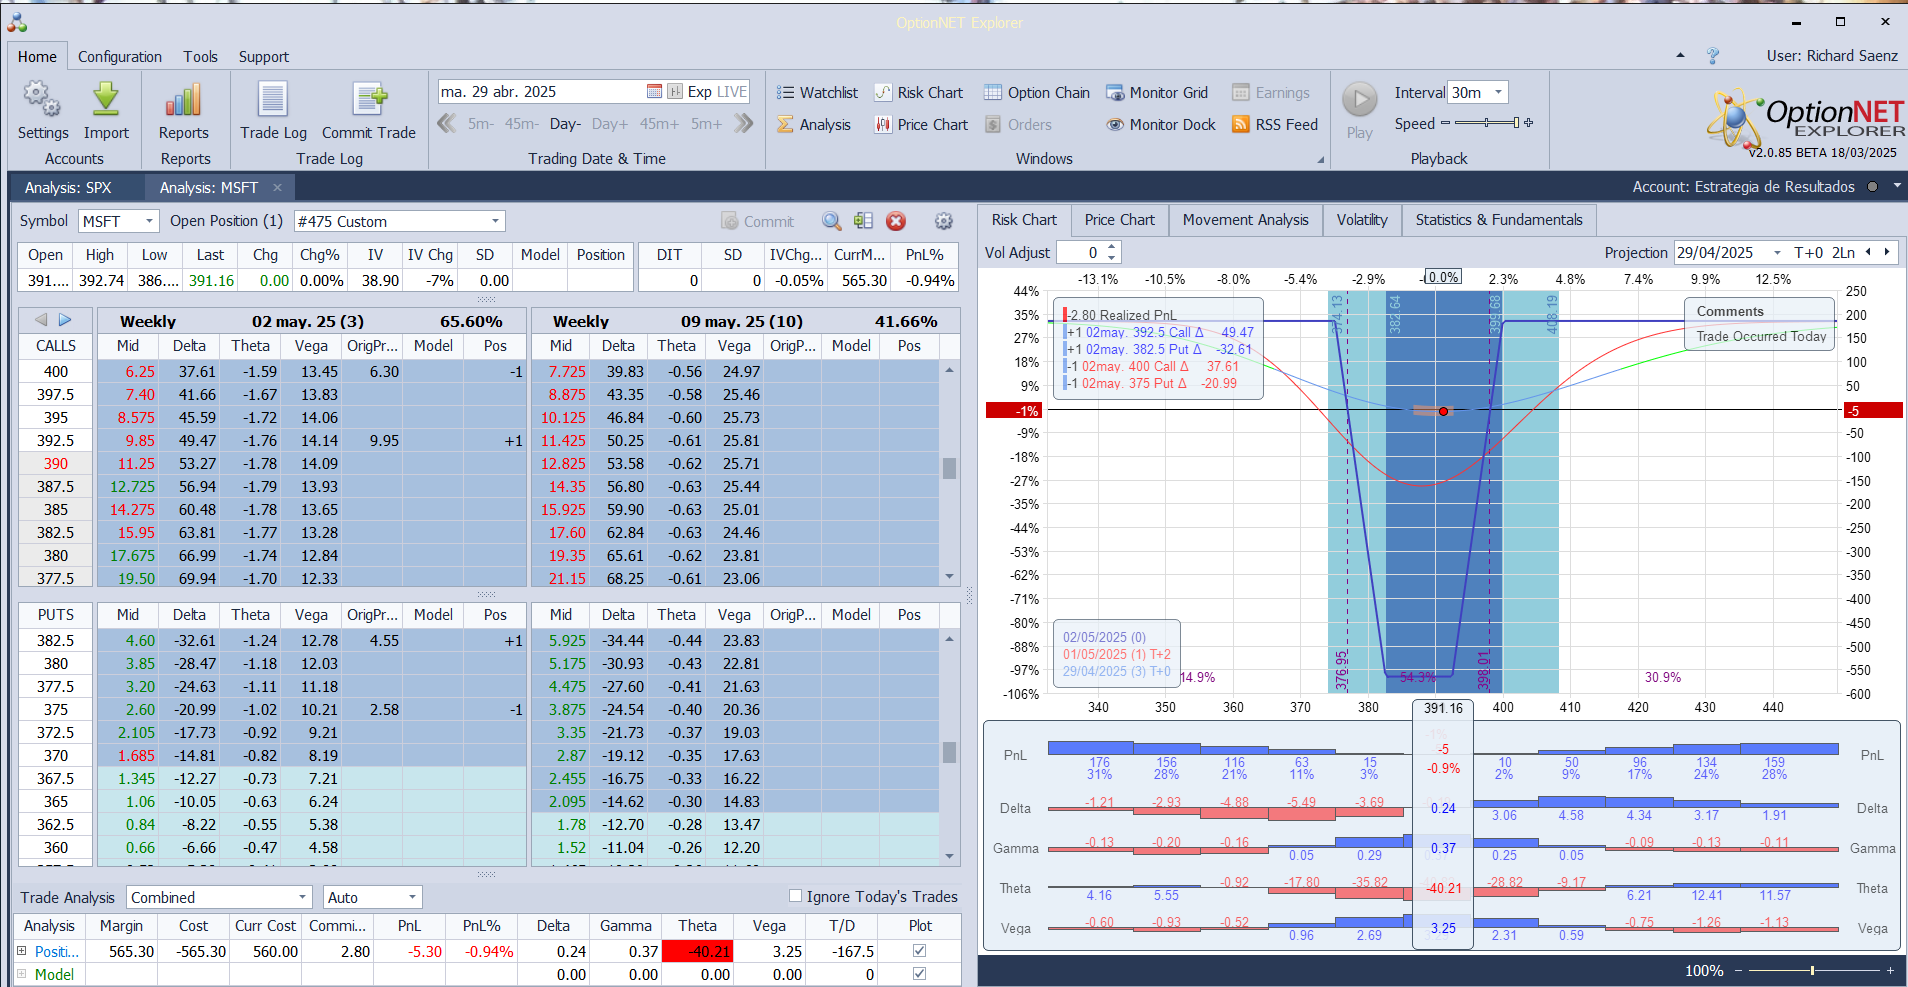This screenshot has height=987, width=1908.
Task: Click the red delete position icon
Action: [x=896, y=221]
